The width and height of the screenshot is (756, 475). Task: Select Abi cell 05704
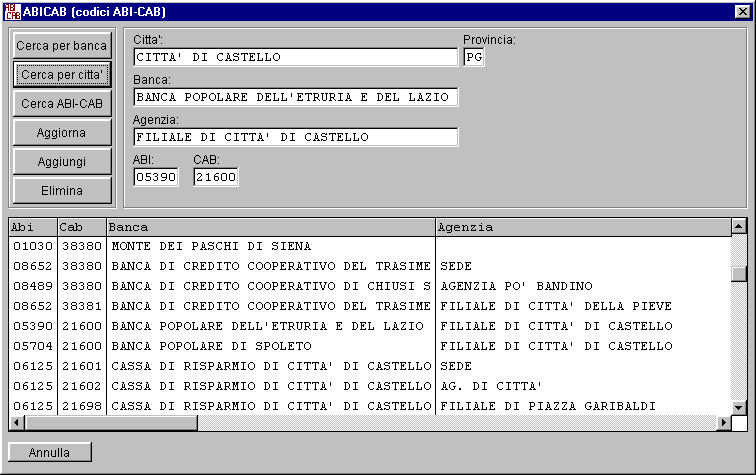(x=33, y=346)
